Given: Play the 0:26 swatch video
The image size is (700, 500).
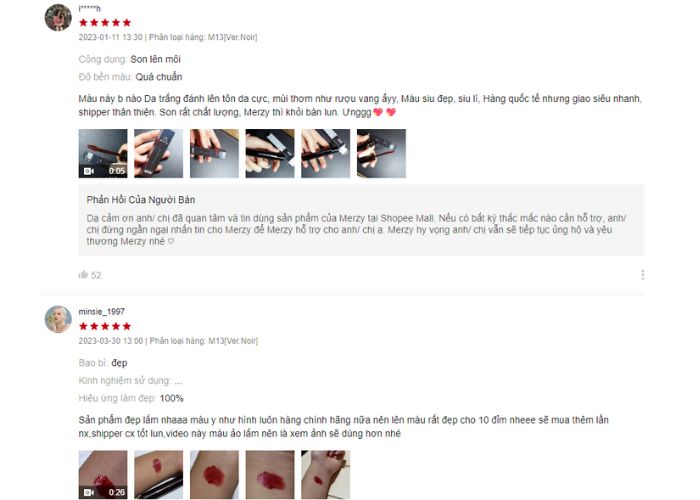Looking at the screenshot, I should tap(103, 475).
